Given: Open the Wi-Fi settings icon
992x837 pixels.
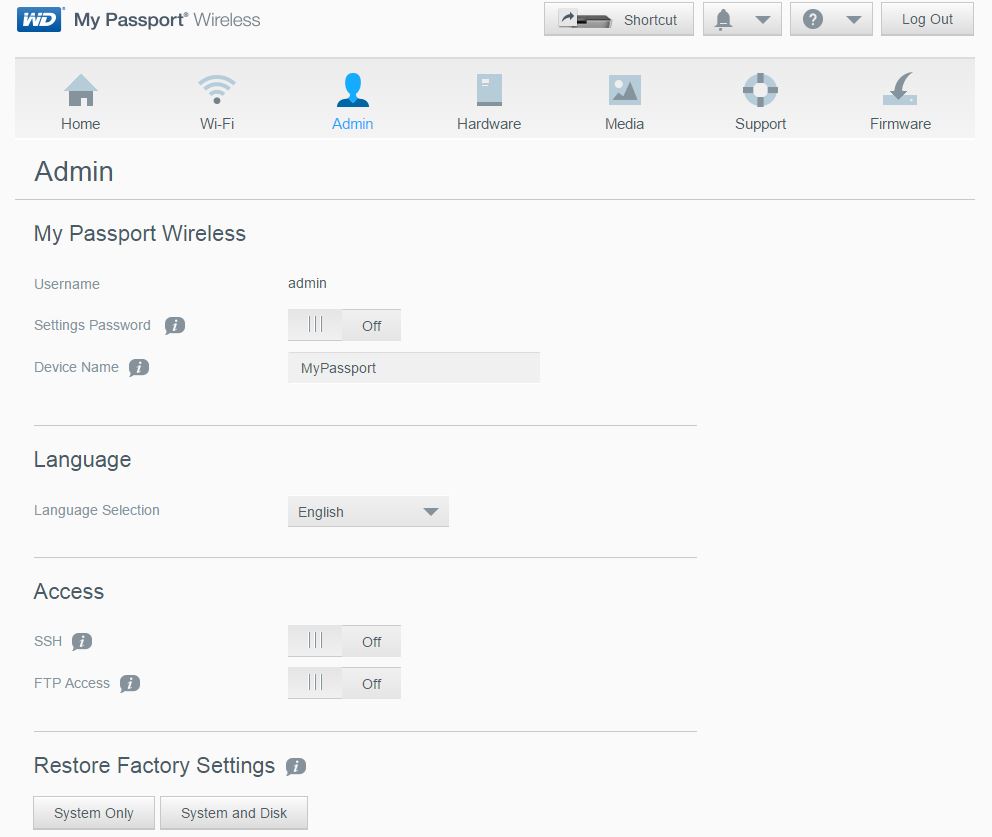Looking at the screenshot, I should pyautogui.click(x=217, y=90).
